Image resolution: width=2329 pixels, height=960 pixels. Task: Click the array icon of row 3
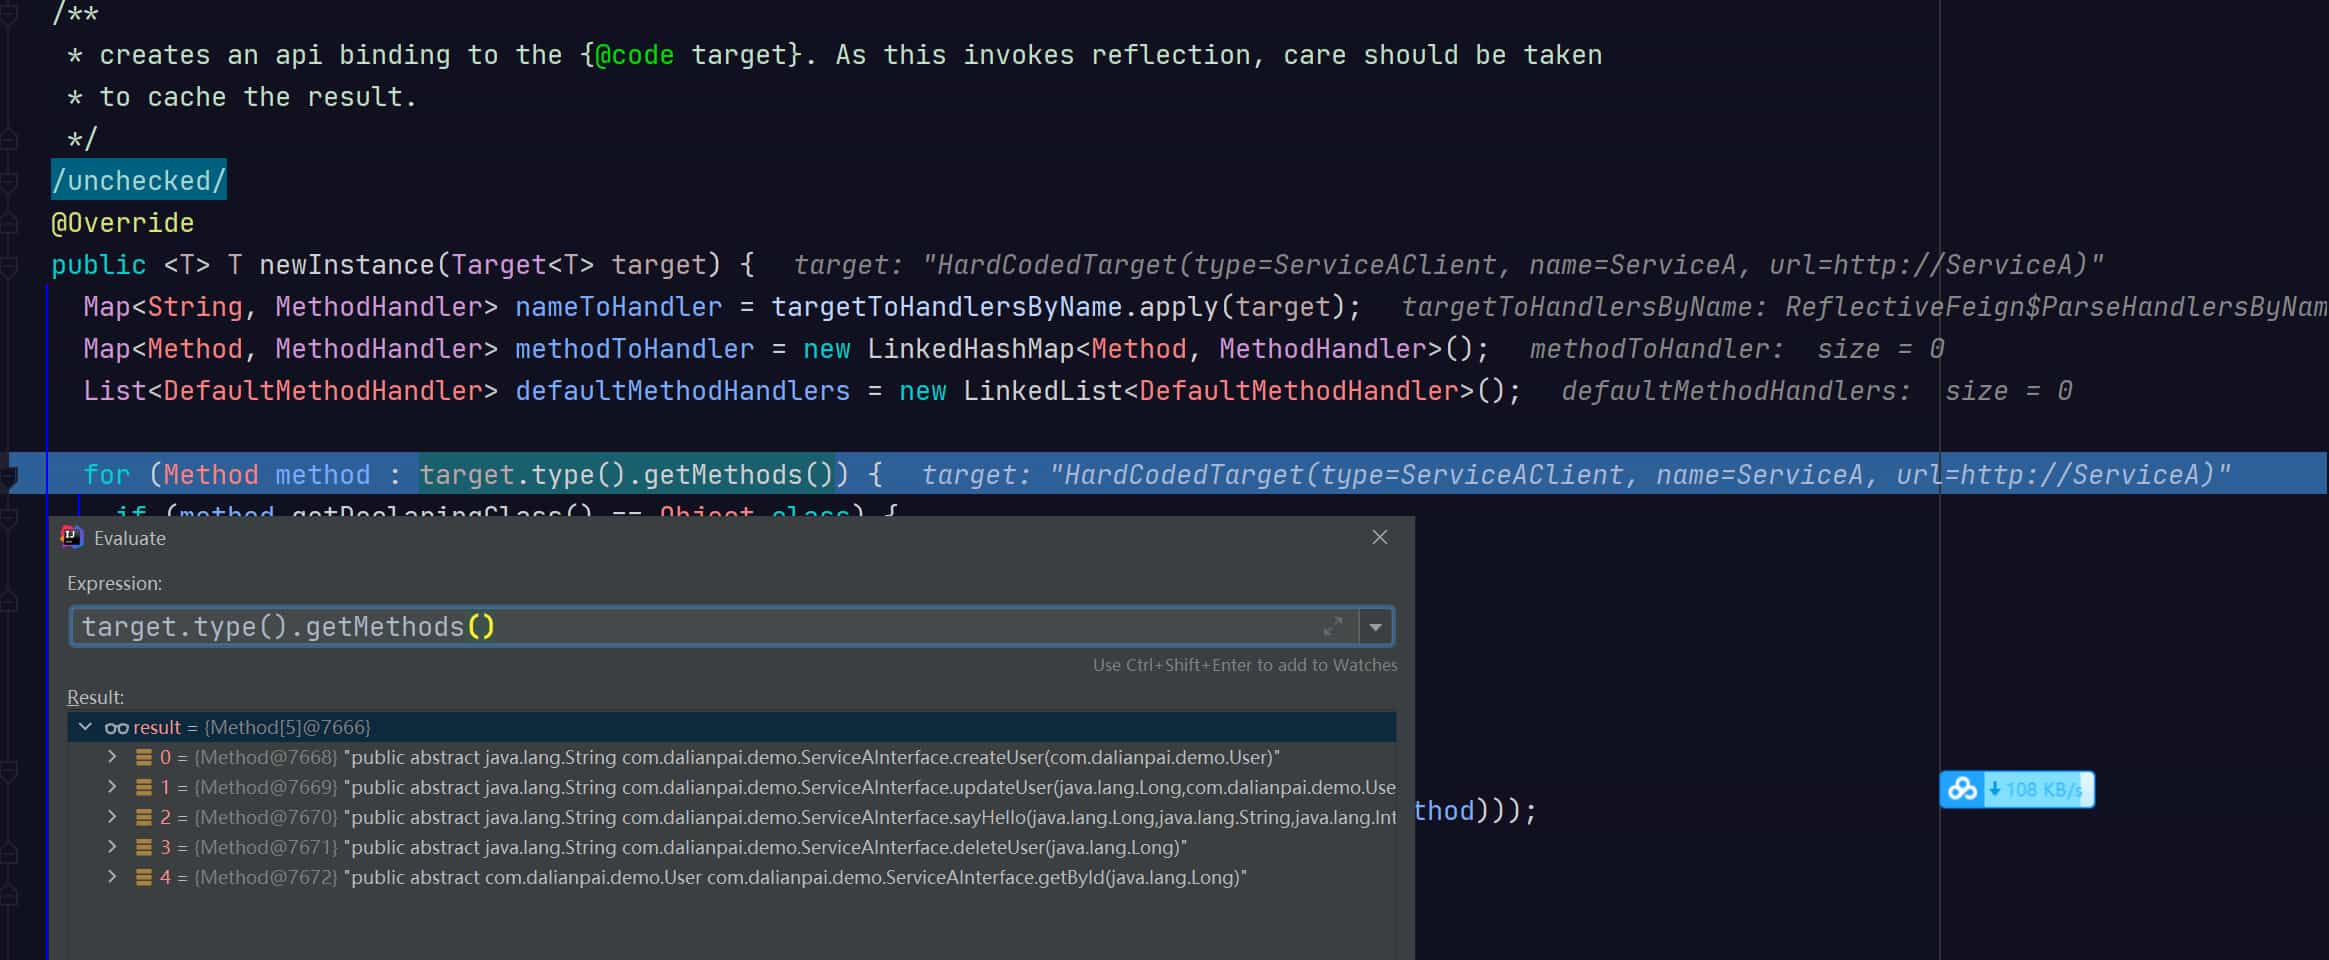(144, 847)
